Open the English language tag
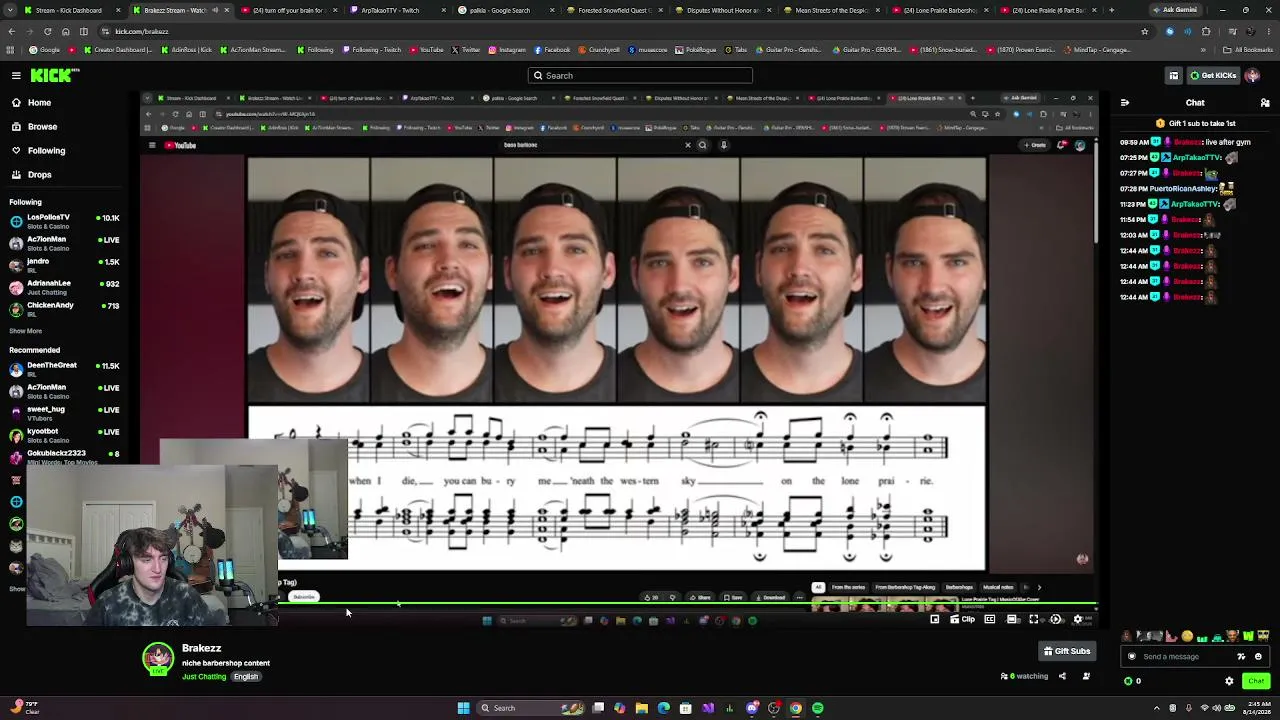Screen dimensions: 1280x720 tap(246, 677)
